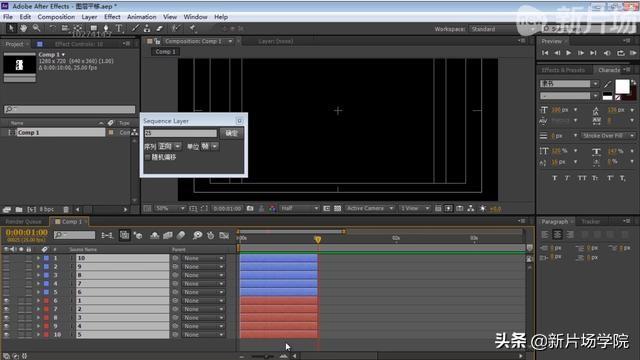Hide layer 6 using its eye icon

[7, 301]
